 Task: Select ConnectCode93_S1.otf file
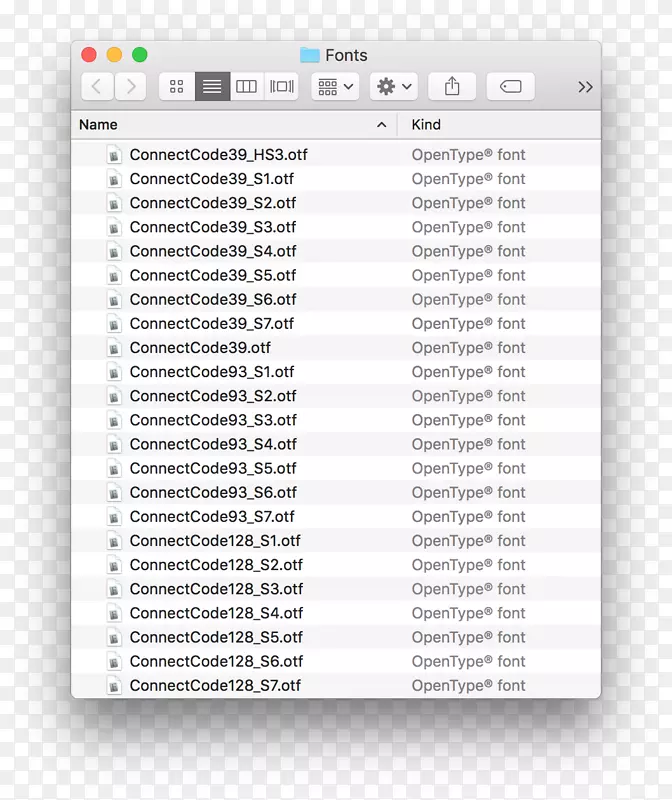[x=336, y=372]
